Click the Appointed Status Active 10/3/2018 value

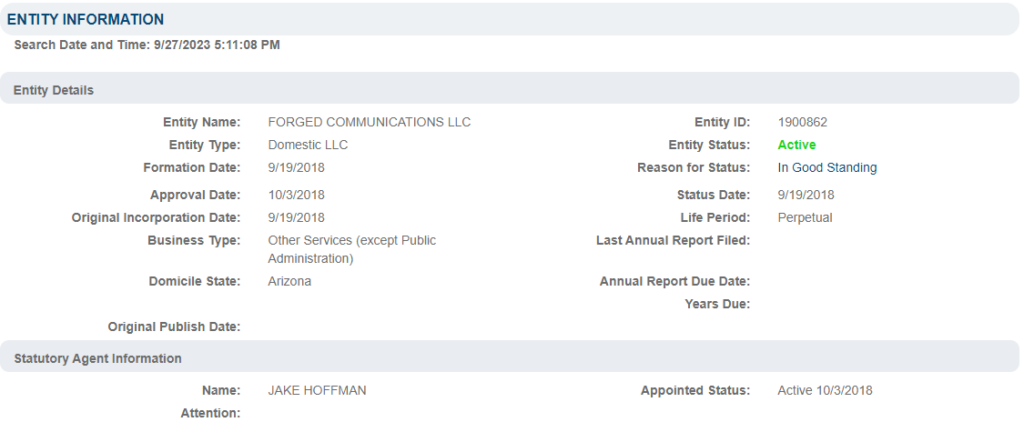click(824, 391)
